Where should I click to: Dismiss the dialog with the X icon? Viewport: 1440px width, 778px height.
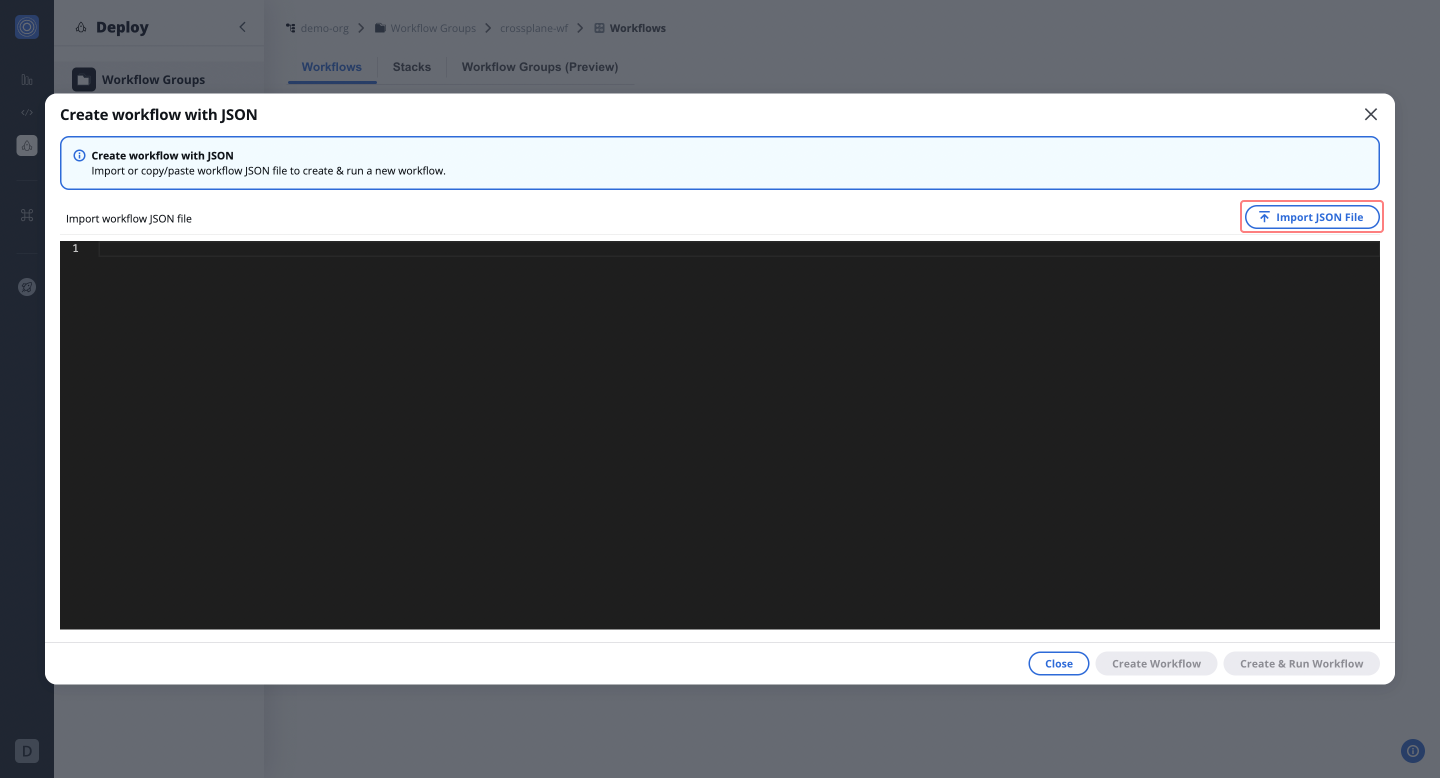coord(1370,115)
